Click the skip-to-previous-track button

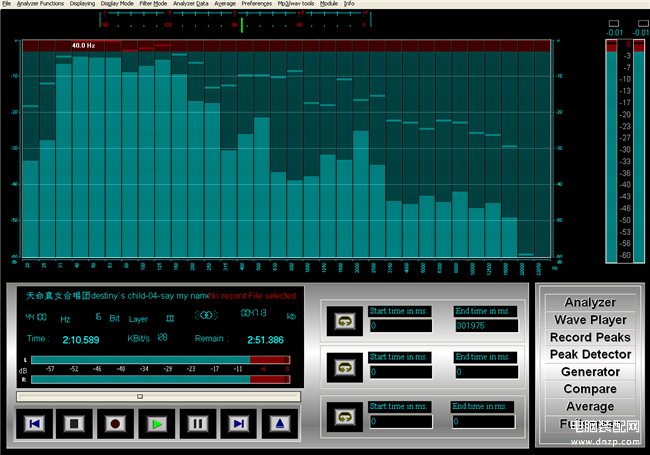point(34,424)
